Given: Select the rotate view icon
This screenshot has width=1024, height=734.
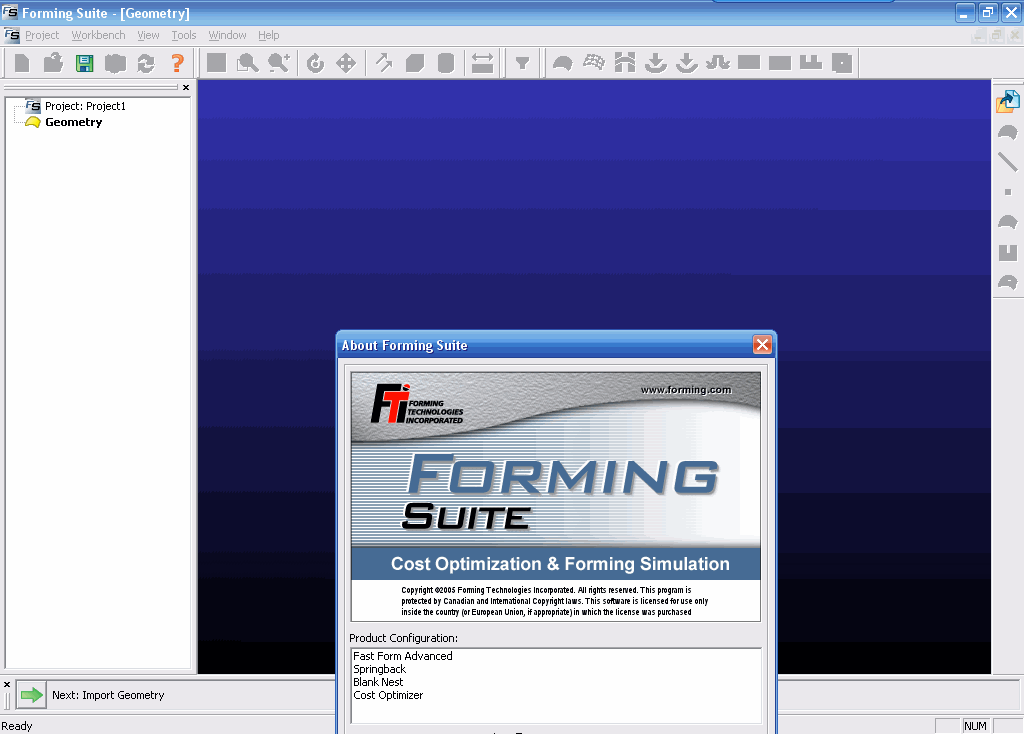Looking at the screenshot, I should click(315, 63).
